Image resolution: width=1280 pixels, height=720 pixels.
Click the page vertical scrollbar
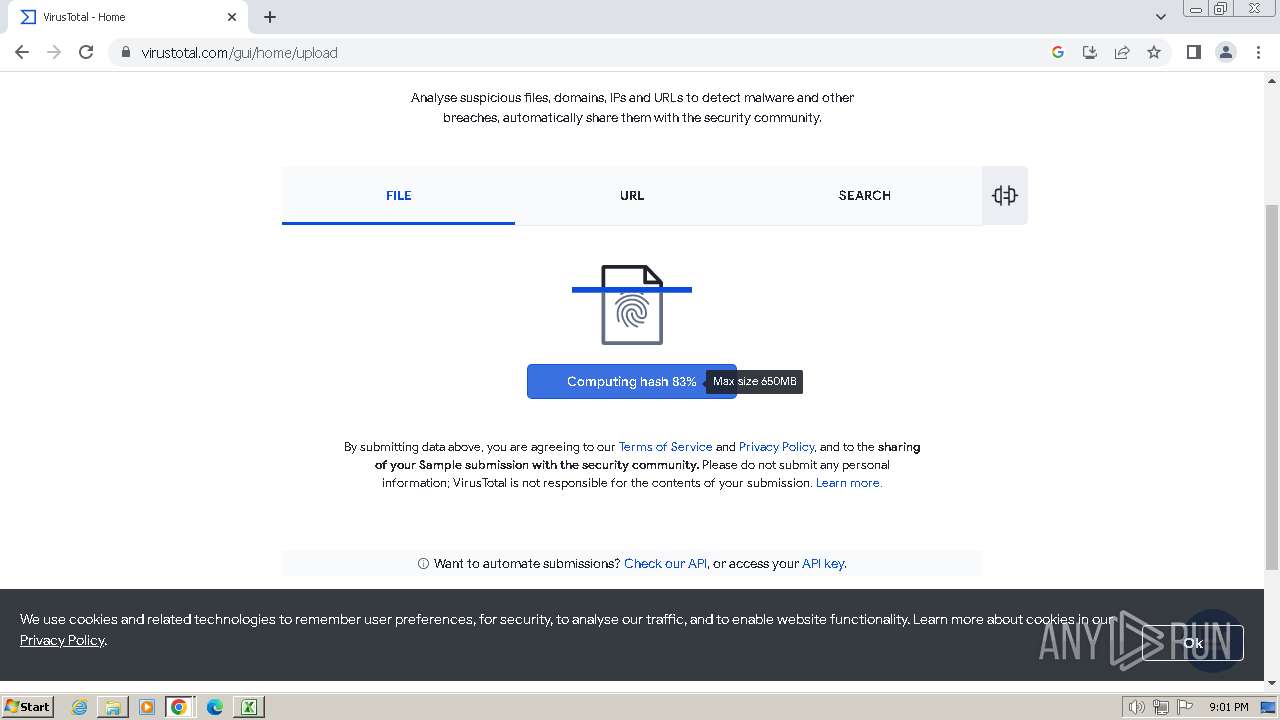[x=1272, y=388]
